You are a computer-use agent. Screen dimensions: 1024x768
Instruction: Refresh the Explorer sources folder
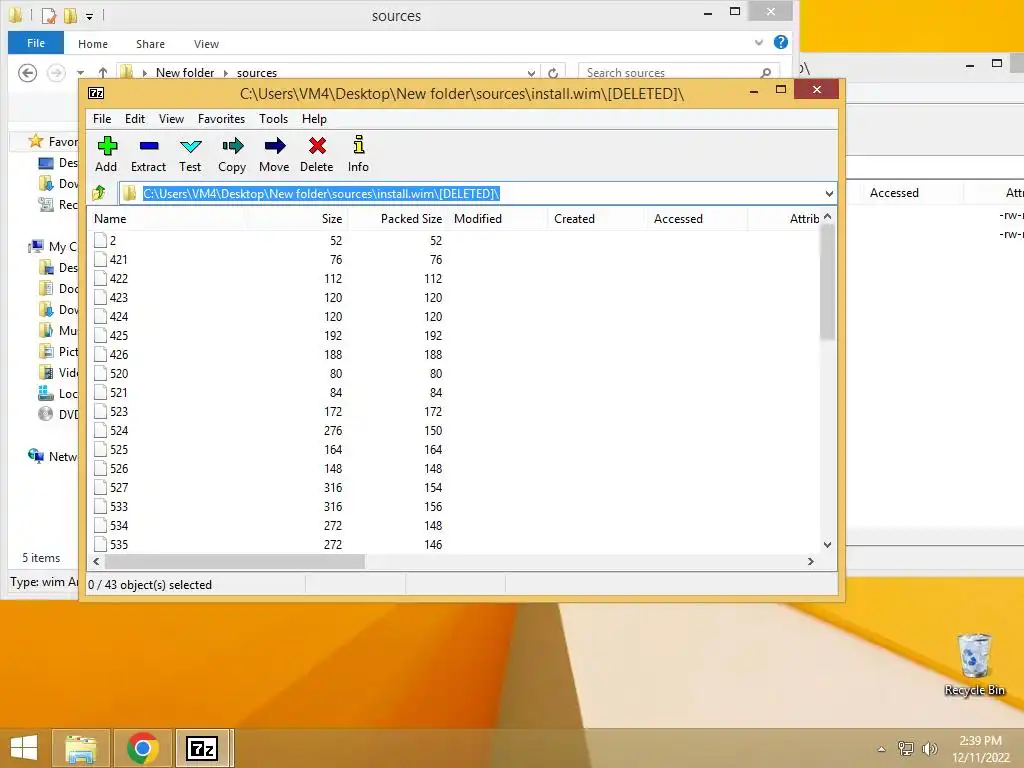point(552,72)
